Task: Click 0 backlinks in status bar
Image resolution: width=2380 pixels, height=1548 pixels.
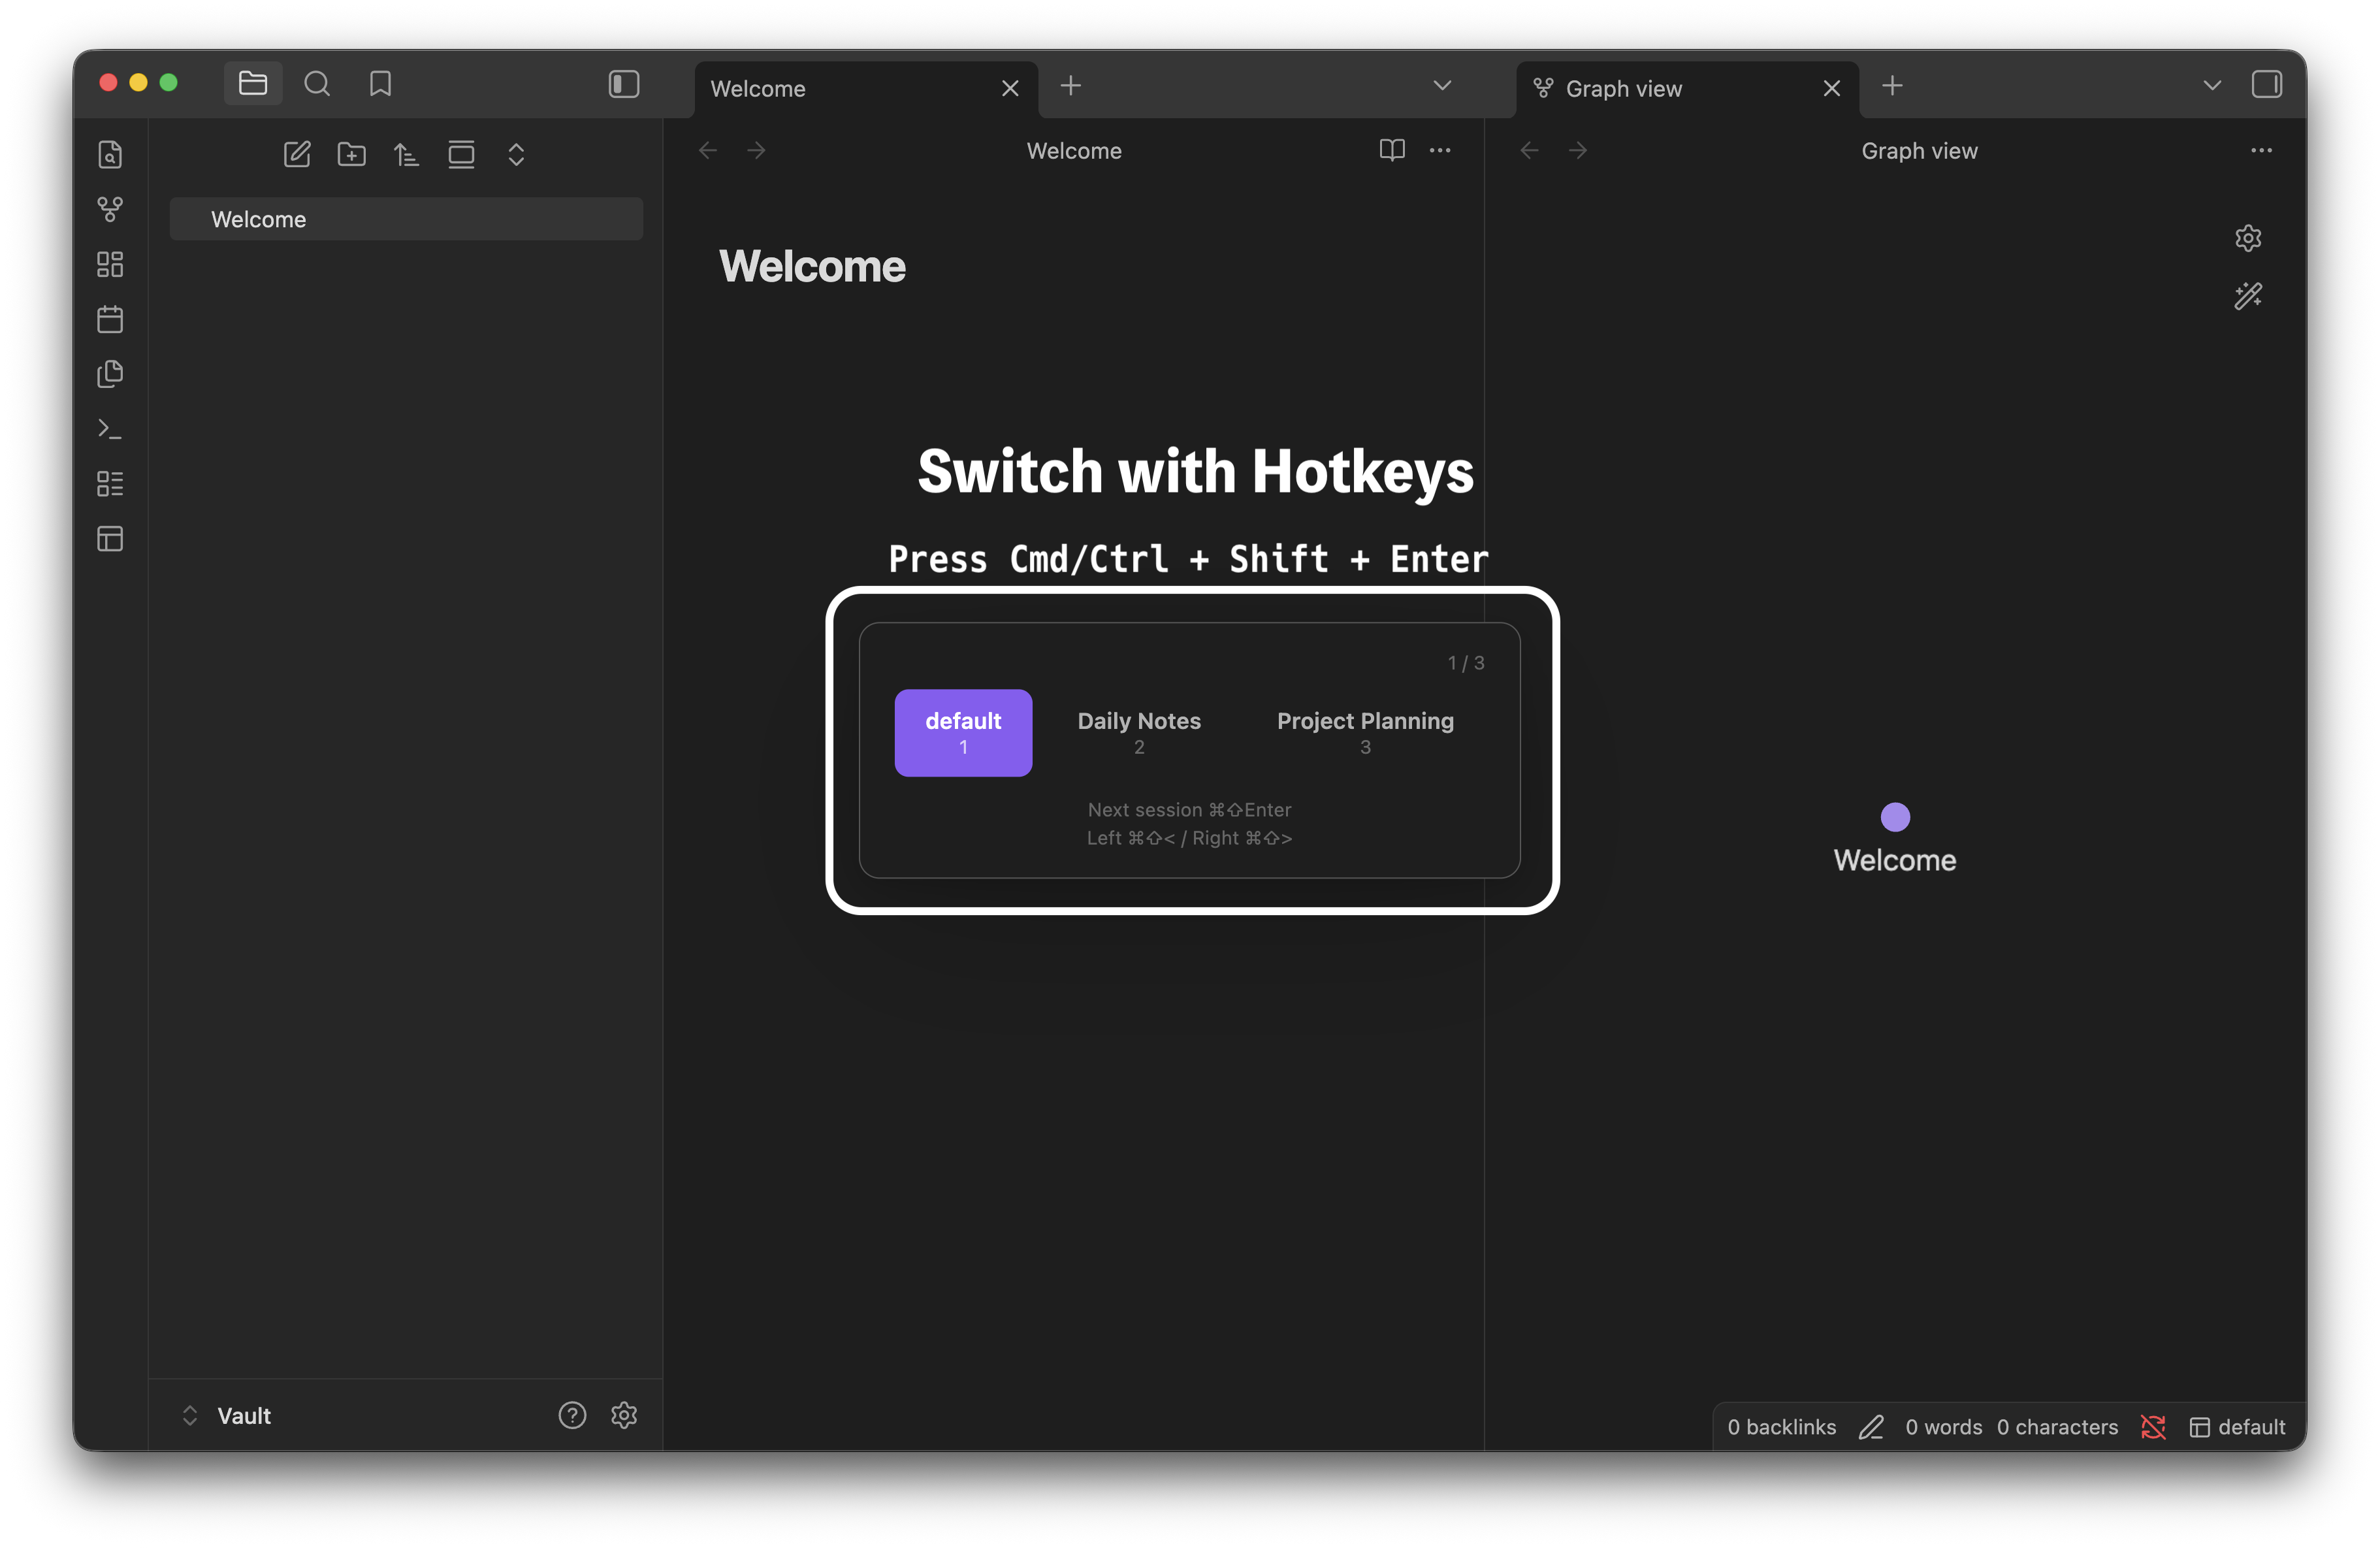Action: tap(1781, 1427)
